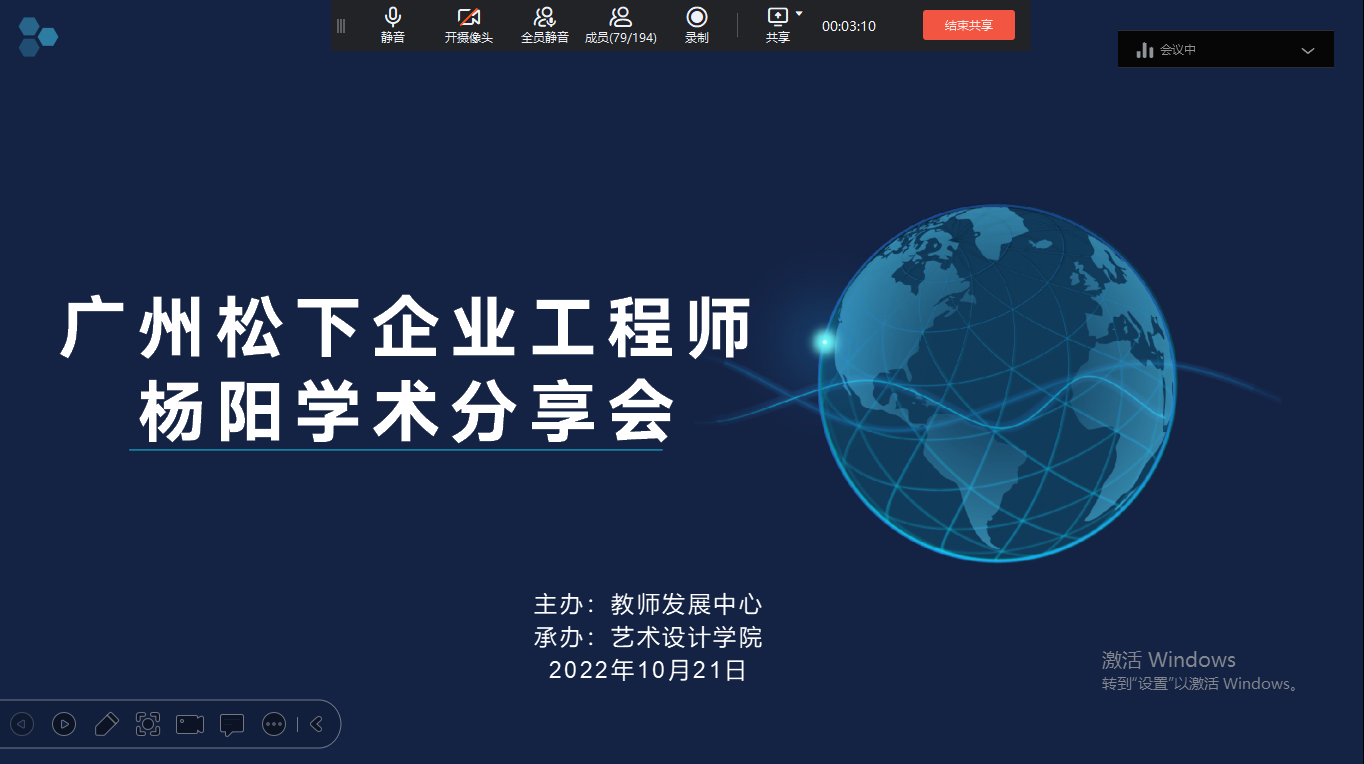Screen dimensions: 1364x764
Task: Open the members list (成员)
Action: pos(620,25)
